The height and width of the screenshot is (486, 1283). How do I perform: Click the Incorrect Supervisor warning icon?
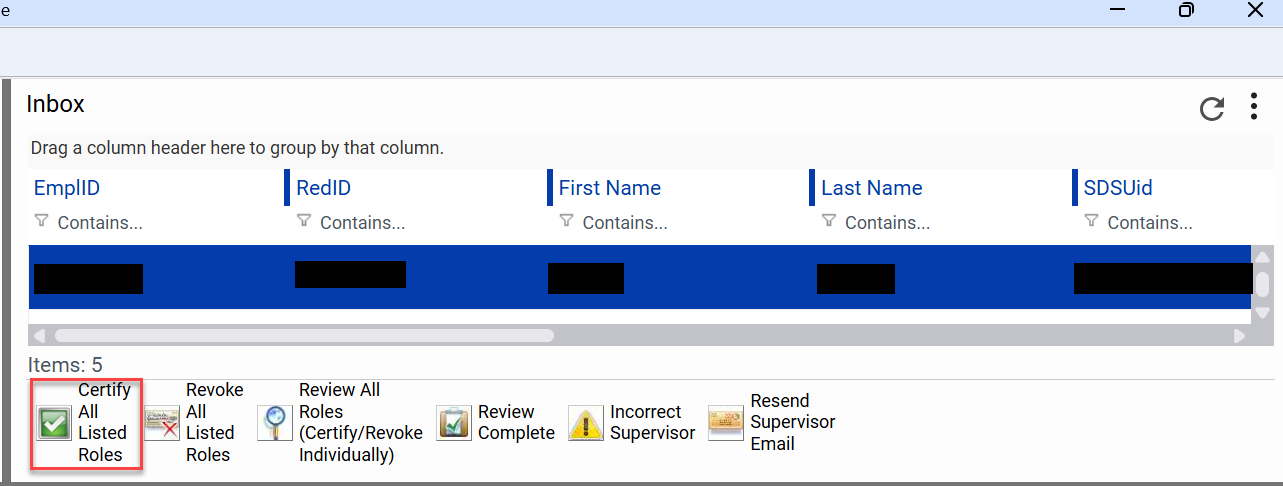[x=586, y=423]
